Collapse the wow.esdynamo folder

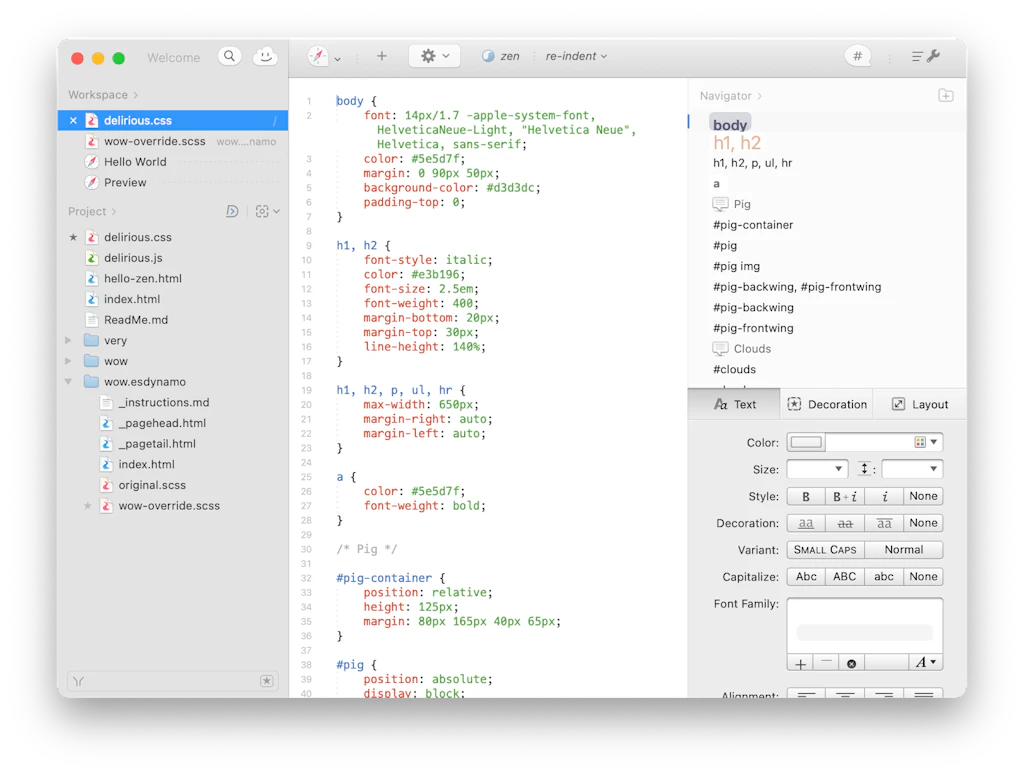click(x=68, y=381)
